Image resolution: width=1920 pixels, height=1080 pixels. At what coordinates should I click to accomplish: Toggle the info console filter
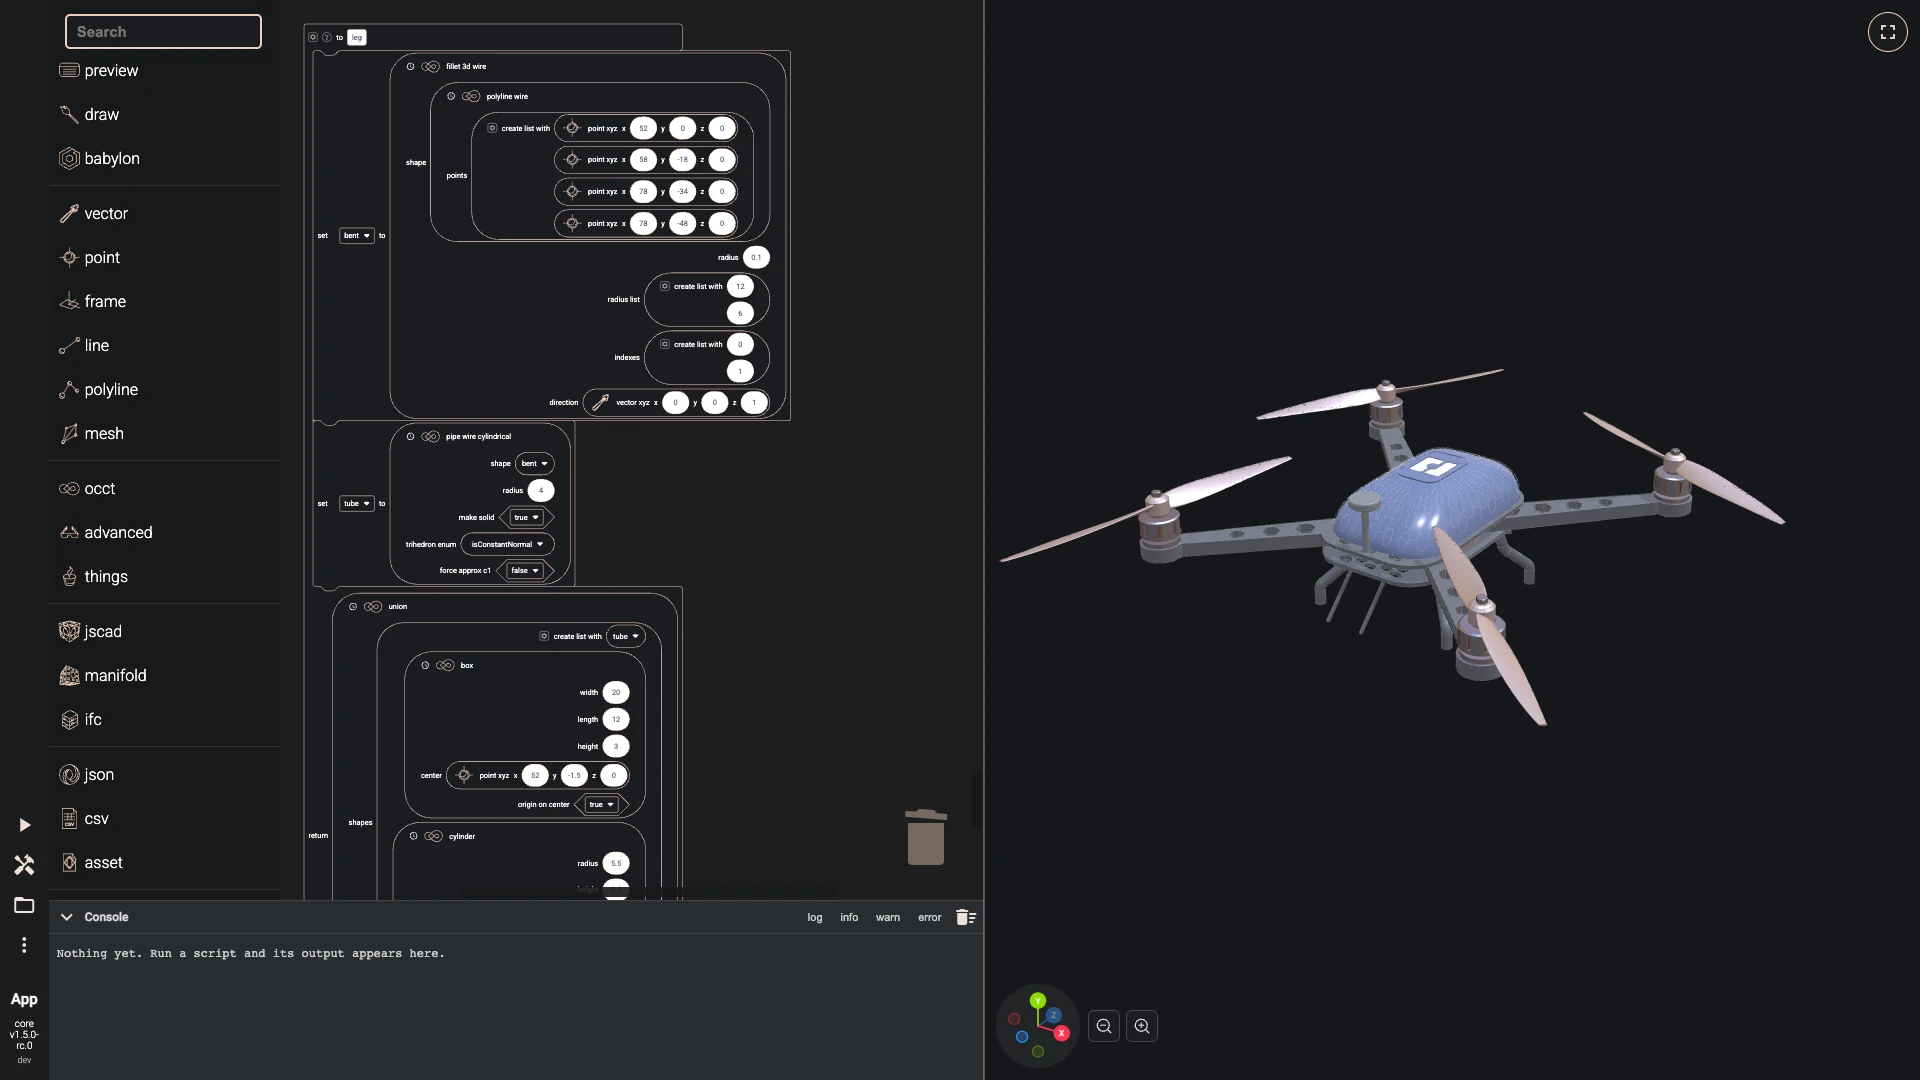click(x=849, y=917)
